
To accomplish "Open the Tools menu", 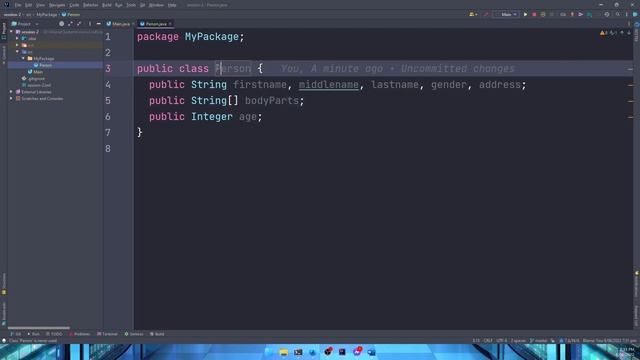I will pos(131,5).
